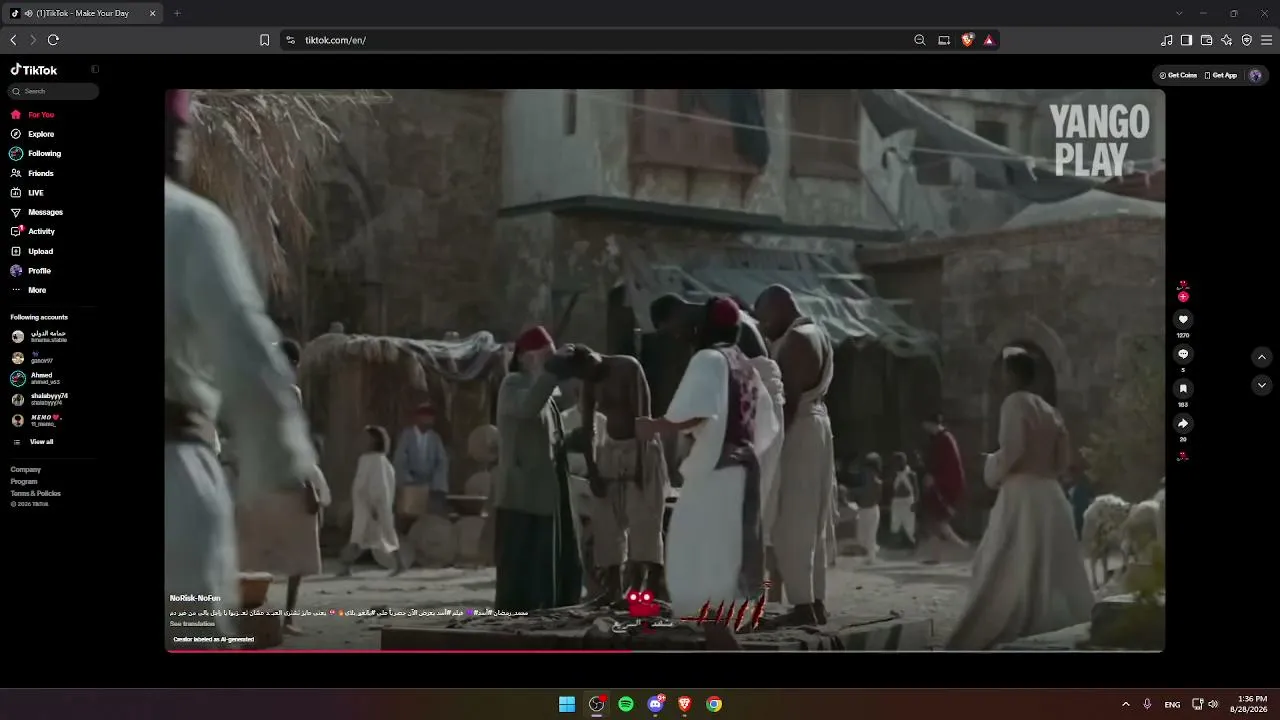Go back in browser history
Screen dimensions: 1280x720
[x=13, y=40]
